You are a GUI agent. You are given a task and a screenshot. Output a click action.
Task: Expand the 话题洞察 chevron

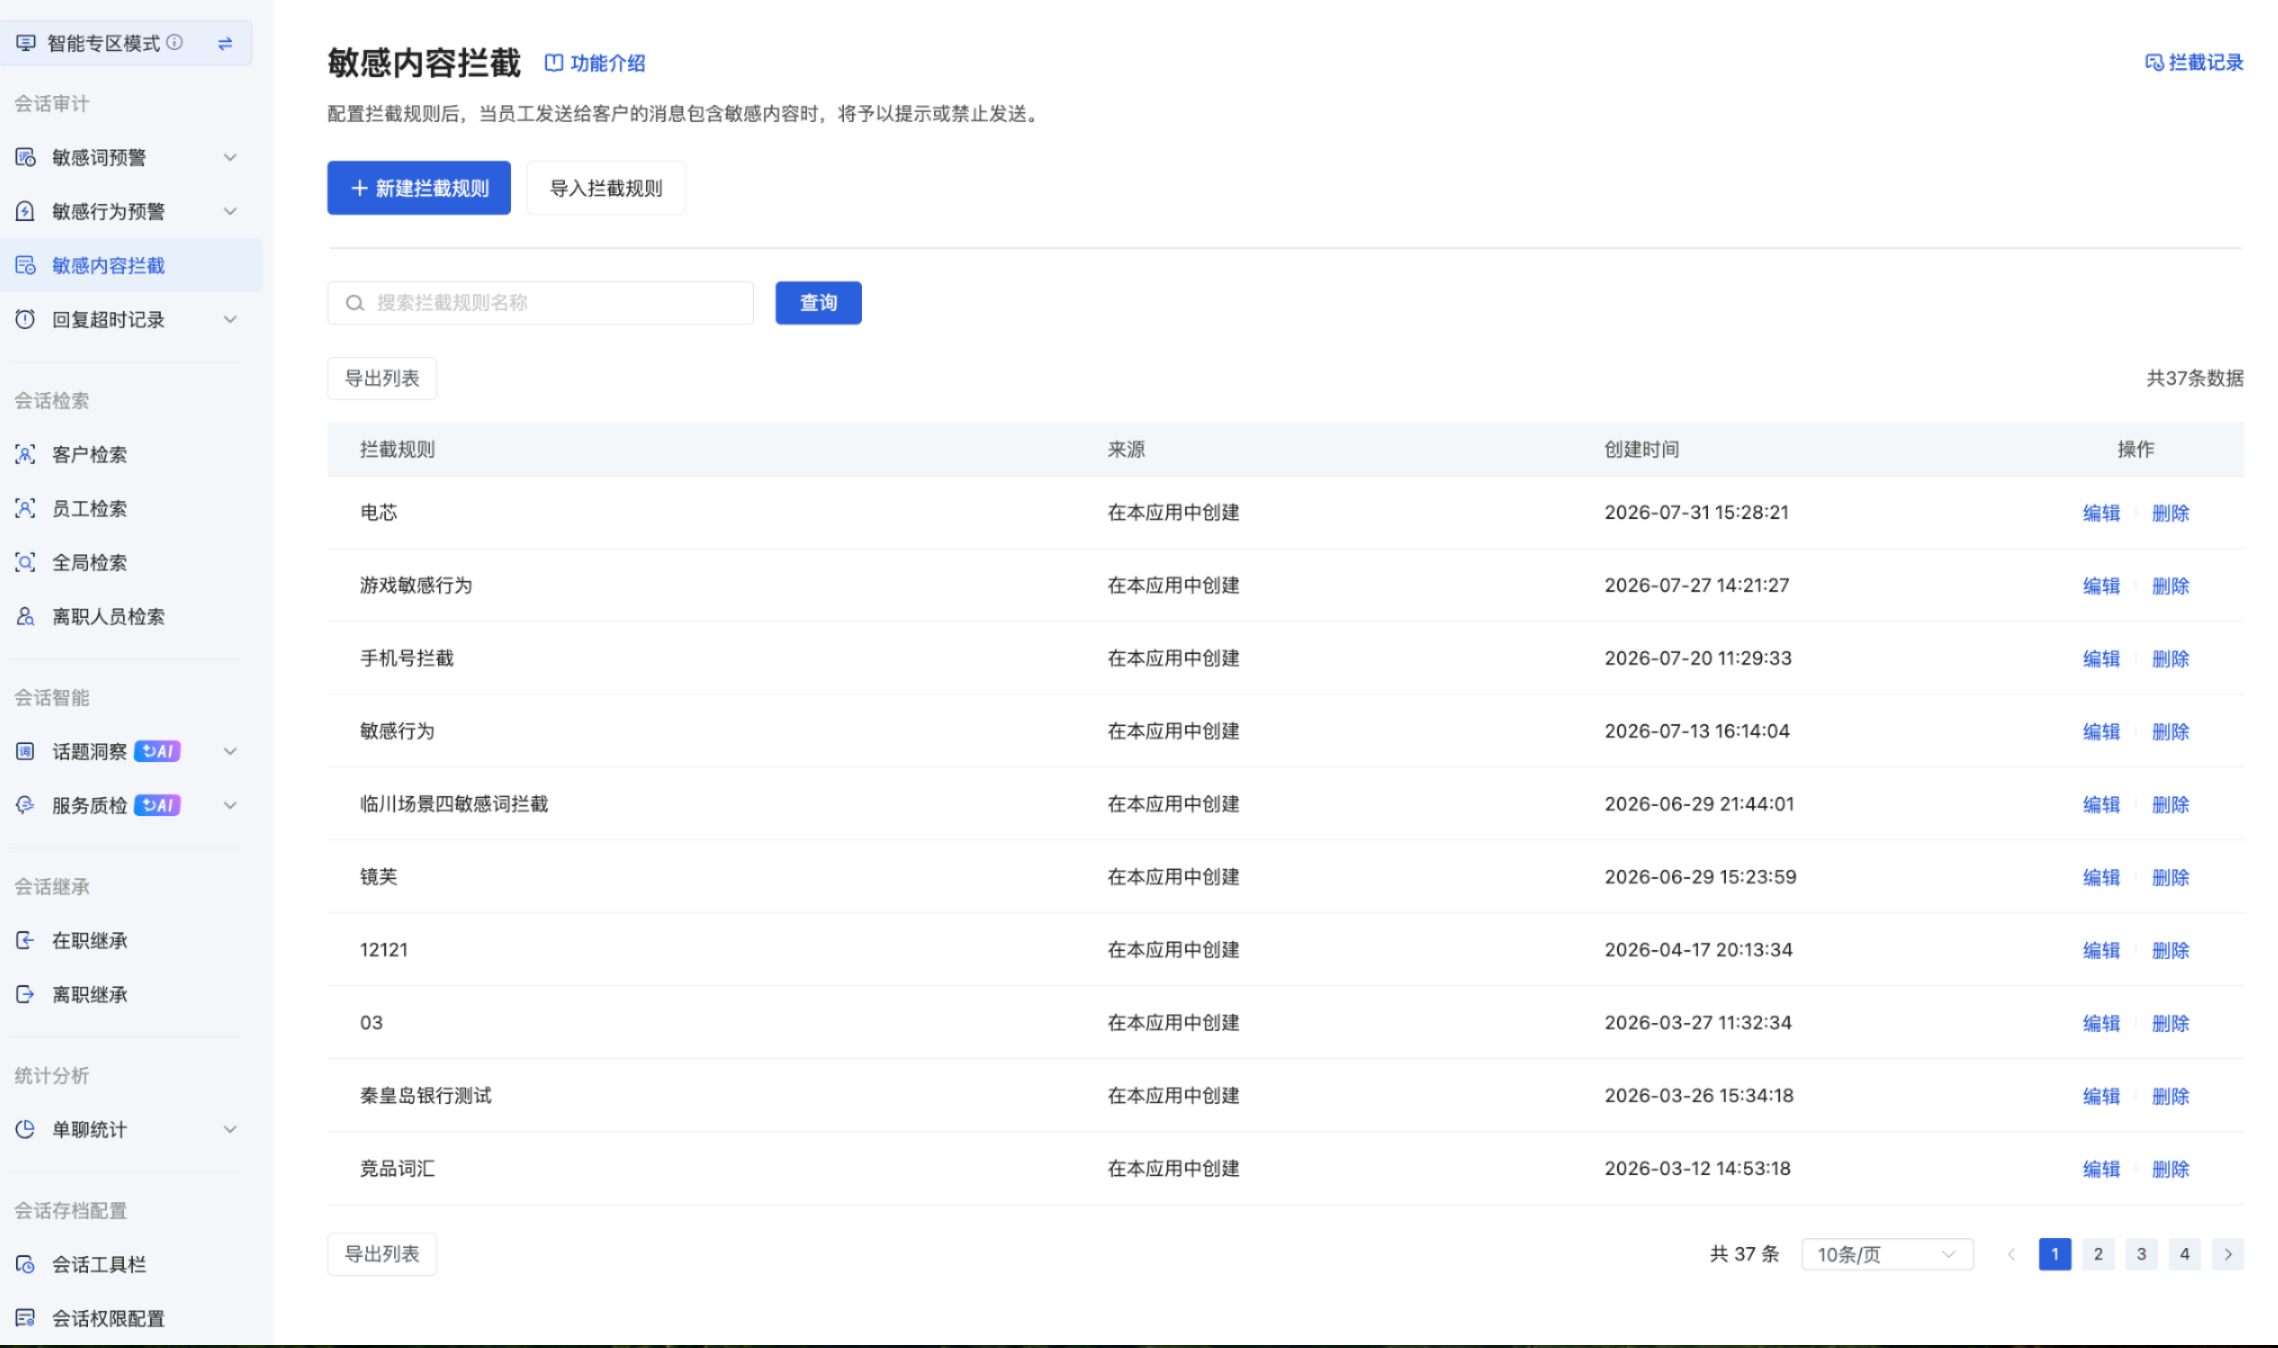(230, 751)
